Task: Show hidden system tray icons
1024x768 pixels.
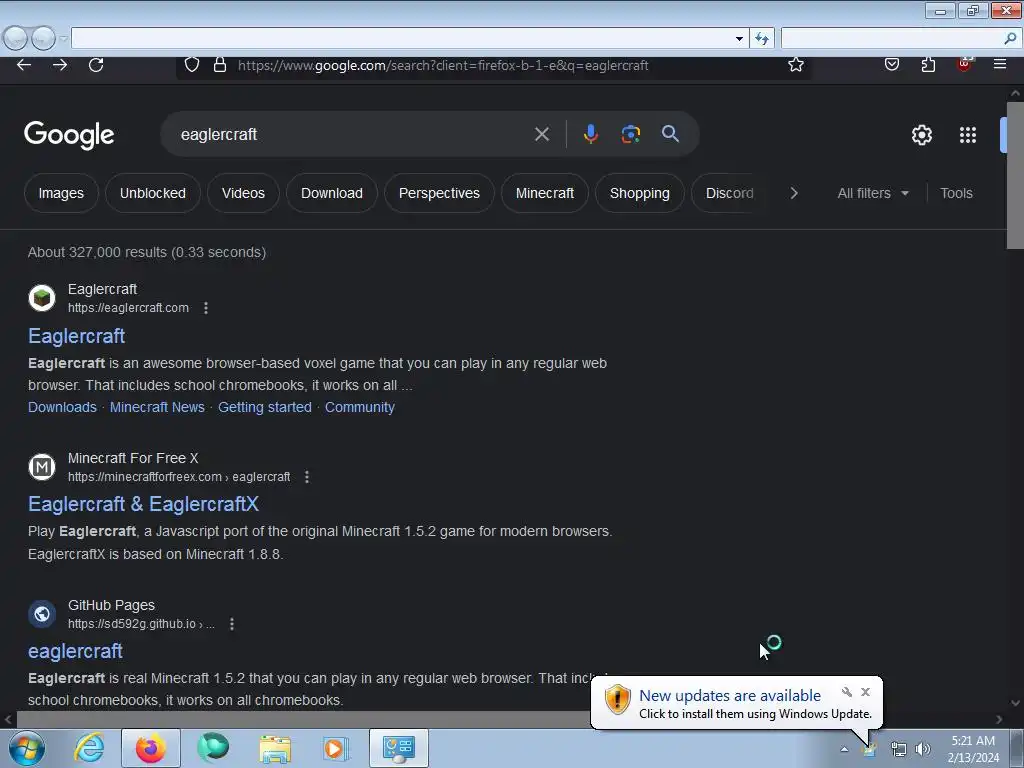Action: [844, 749]
